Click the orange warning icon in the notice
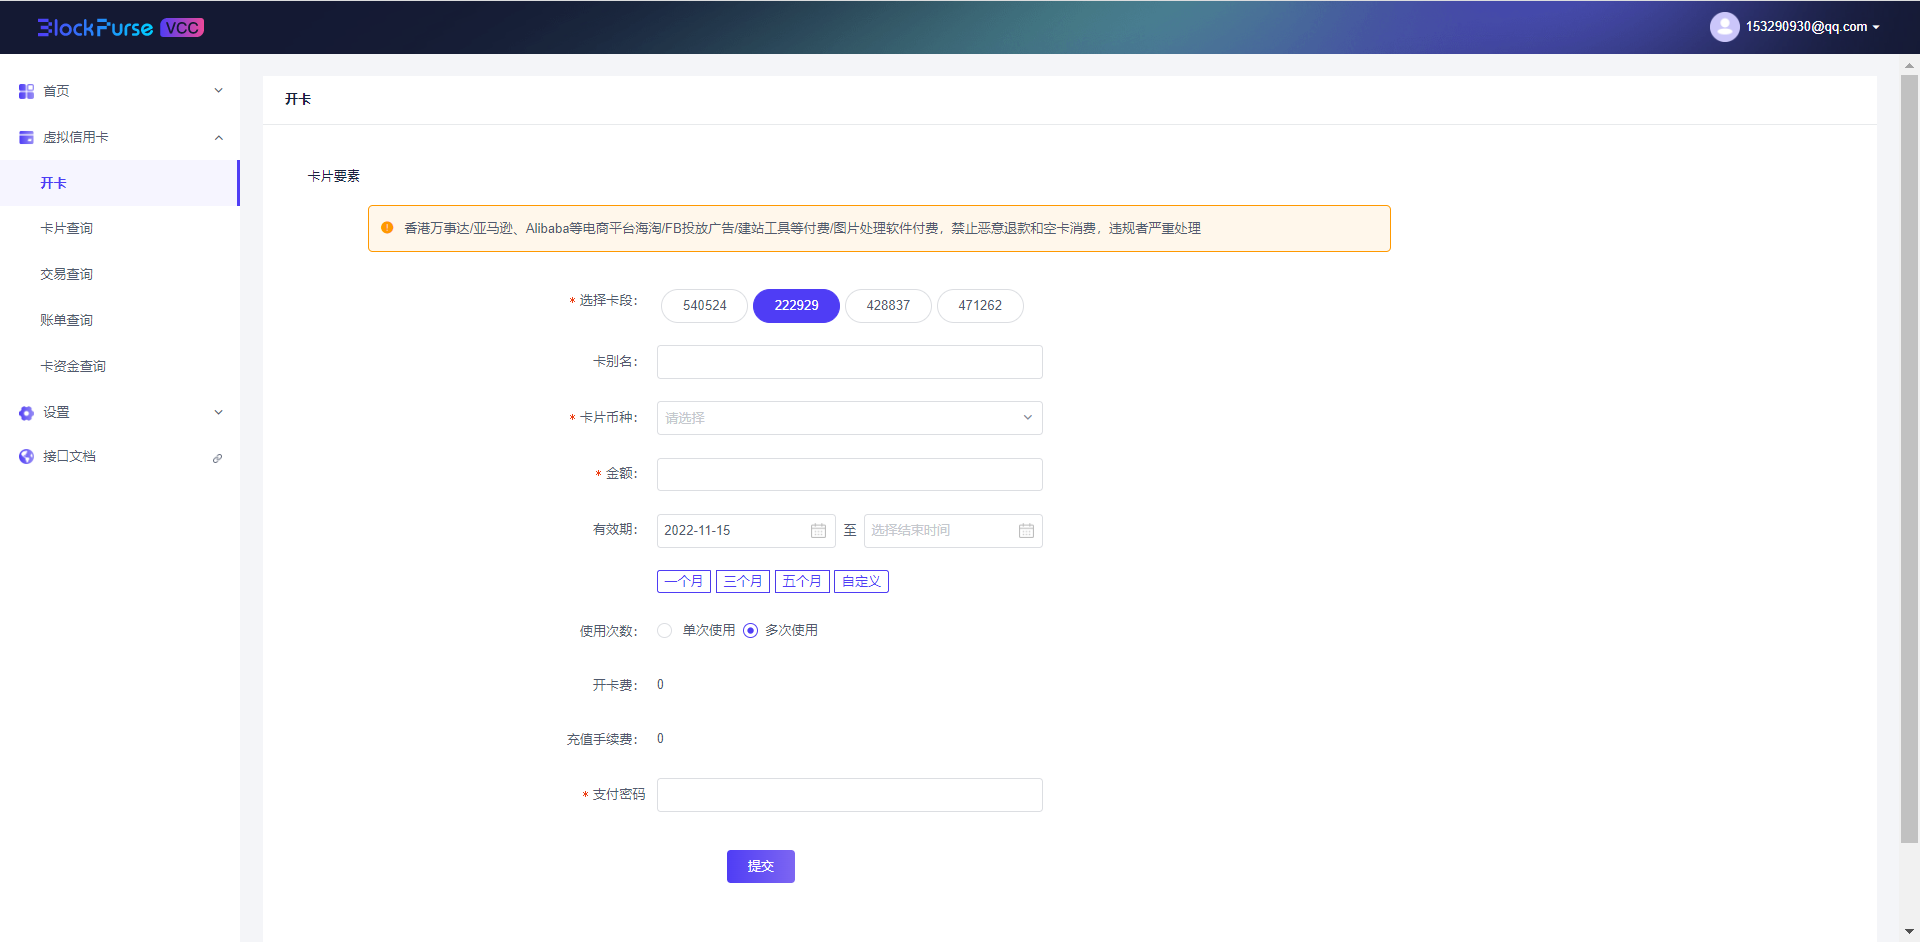 point(387,228)
